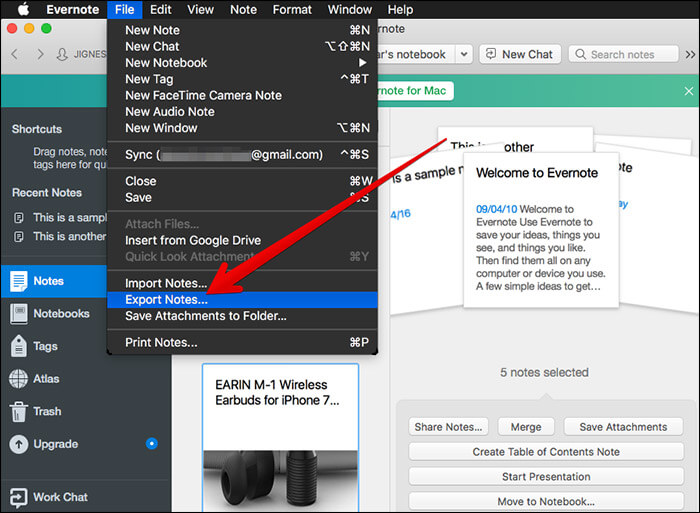Click the New Chat toolbar button
Image resolution: width=700 pixels, height=513 pixels.
(520, 54)
